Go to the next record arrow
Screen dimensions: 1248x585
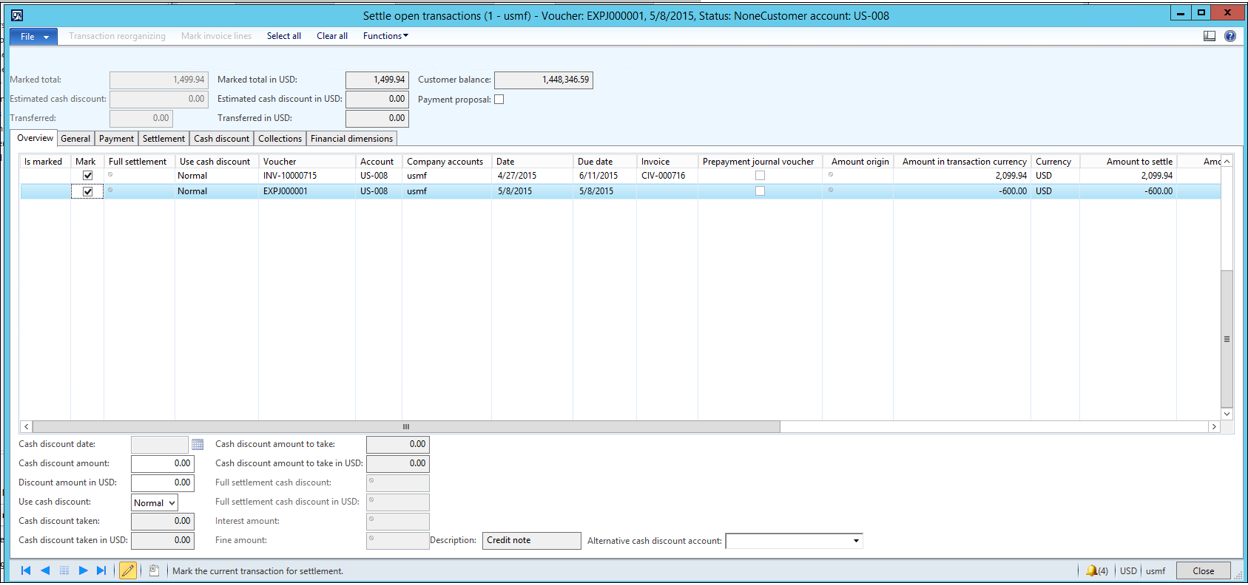(83, 571)
